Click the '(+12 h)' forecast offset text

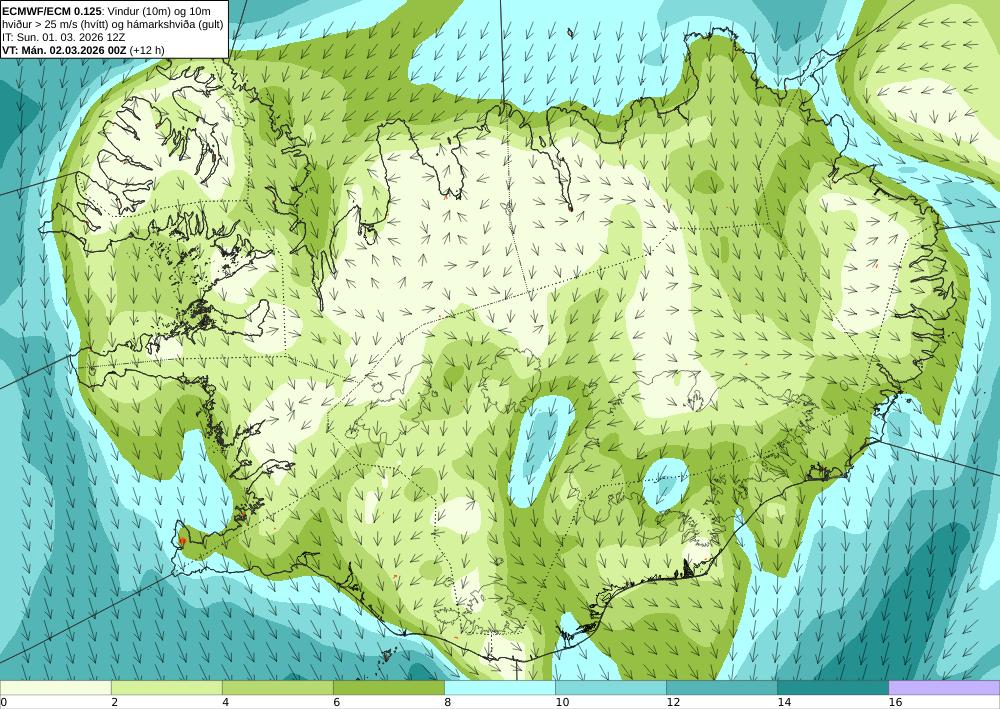point(149,50)
